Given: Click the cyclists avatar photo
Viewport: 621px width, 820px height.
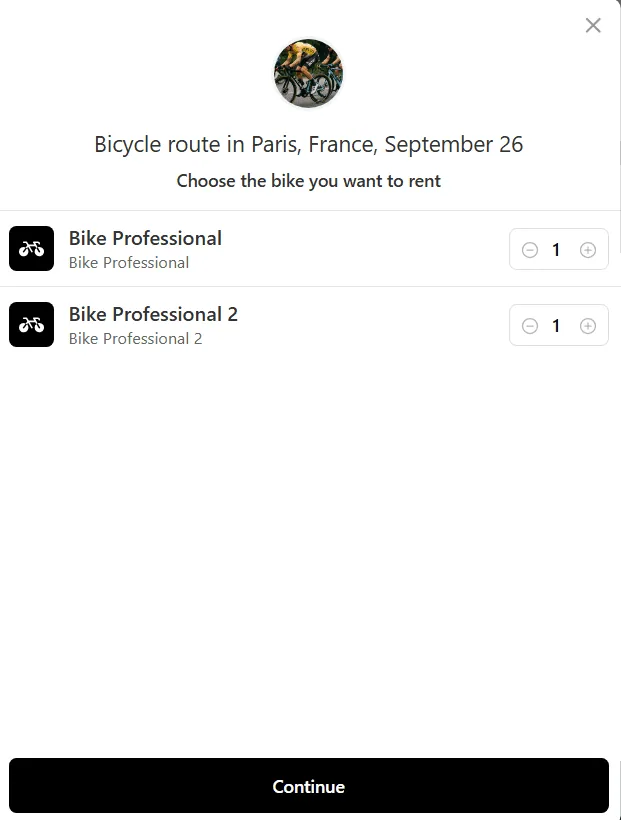Looking at the screenshot, I should point(309,73).
